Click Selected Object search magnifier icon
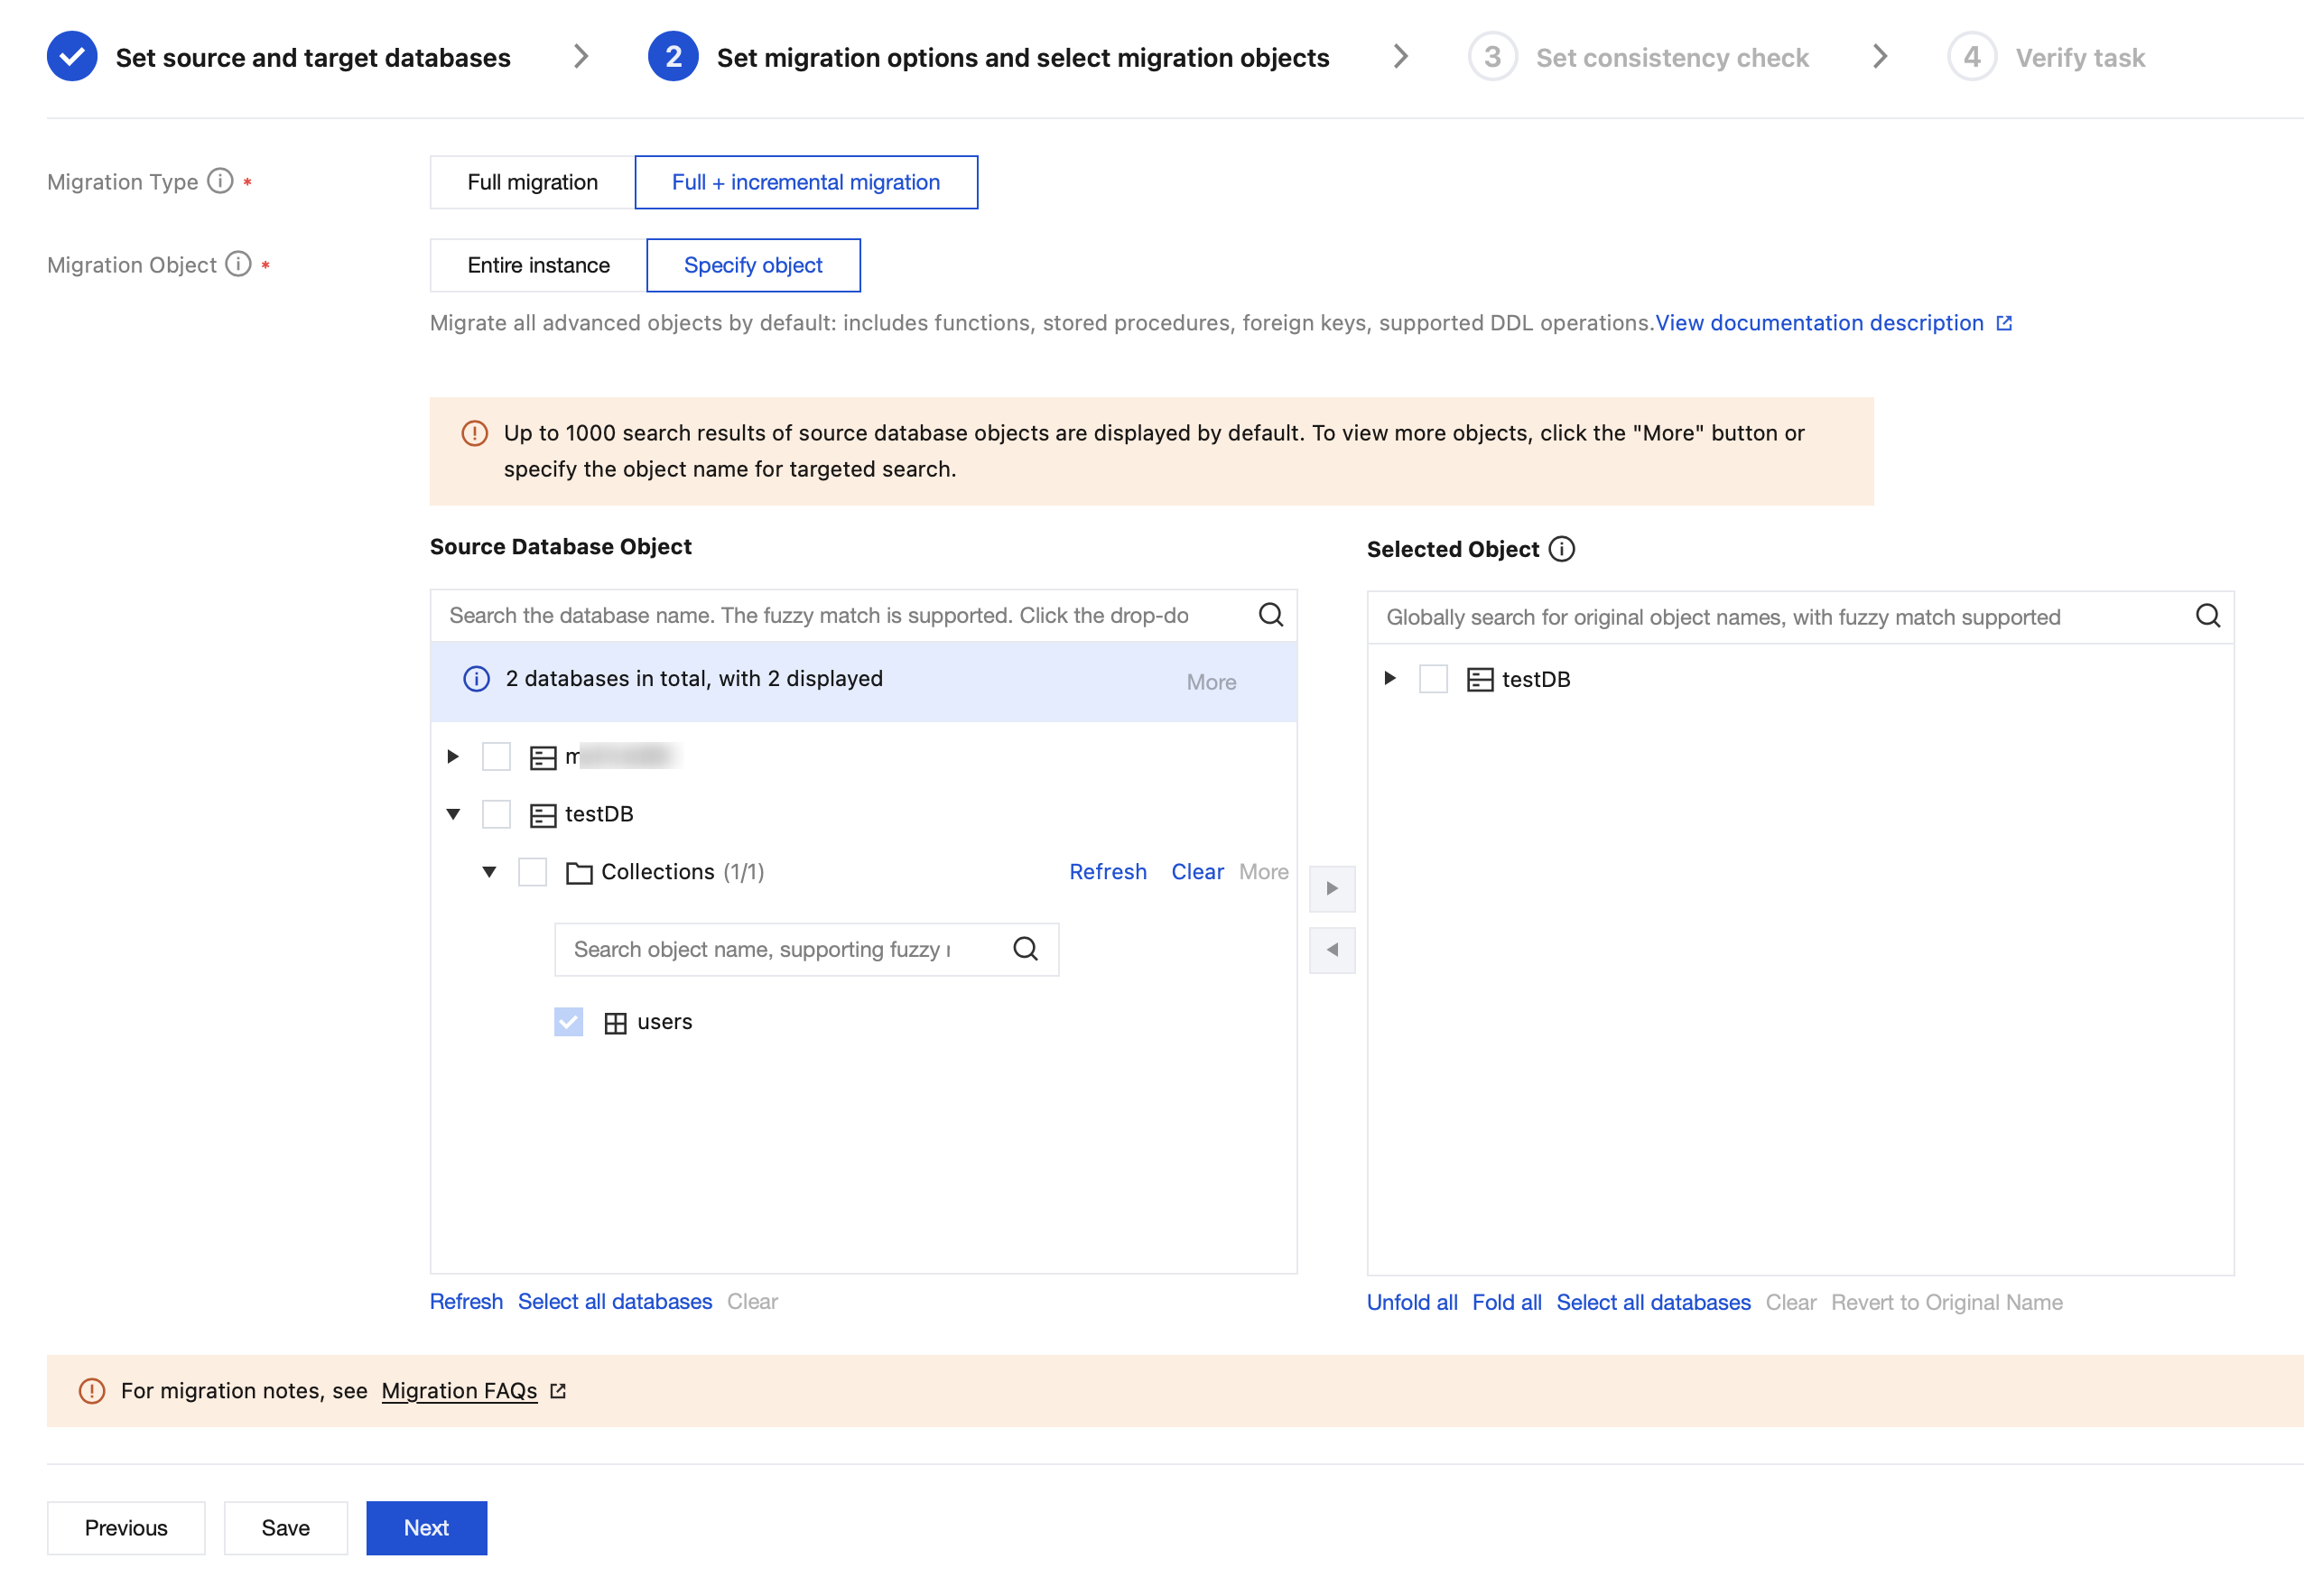The image size is (2304, 1596). coord(2207,617)
